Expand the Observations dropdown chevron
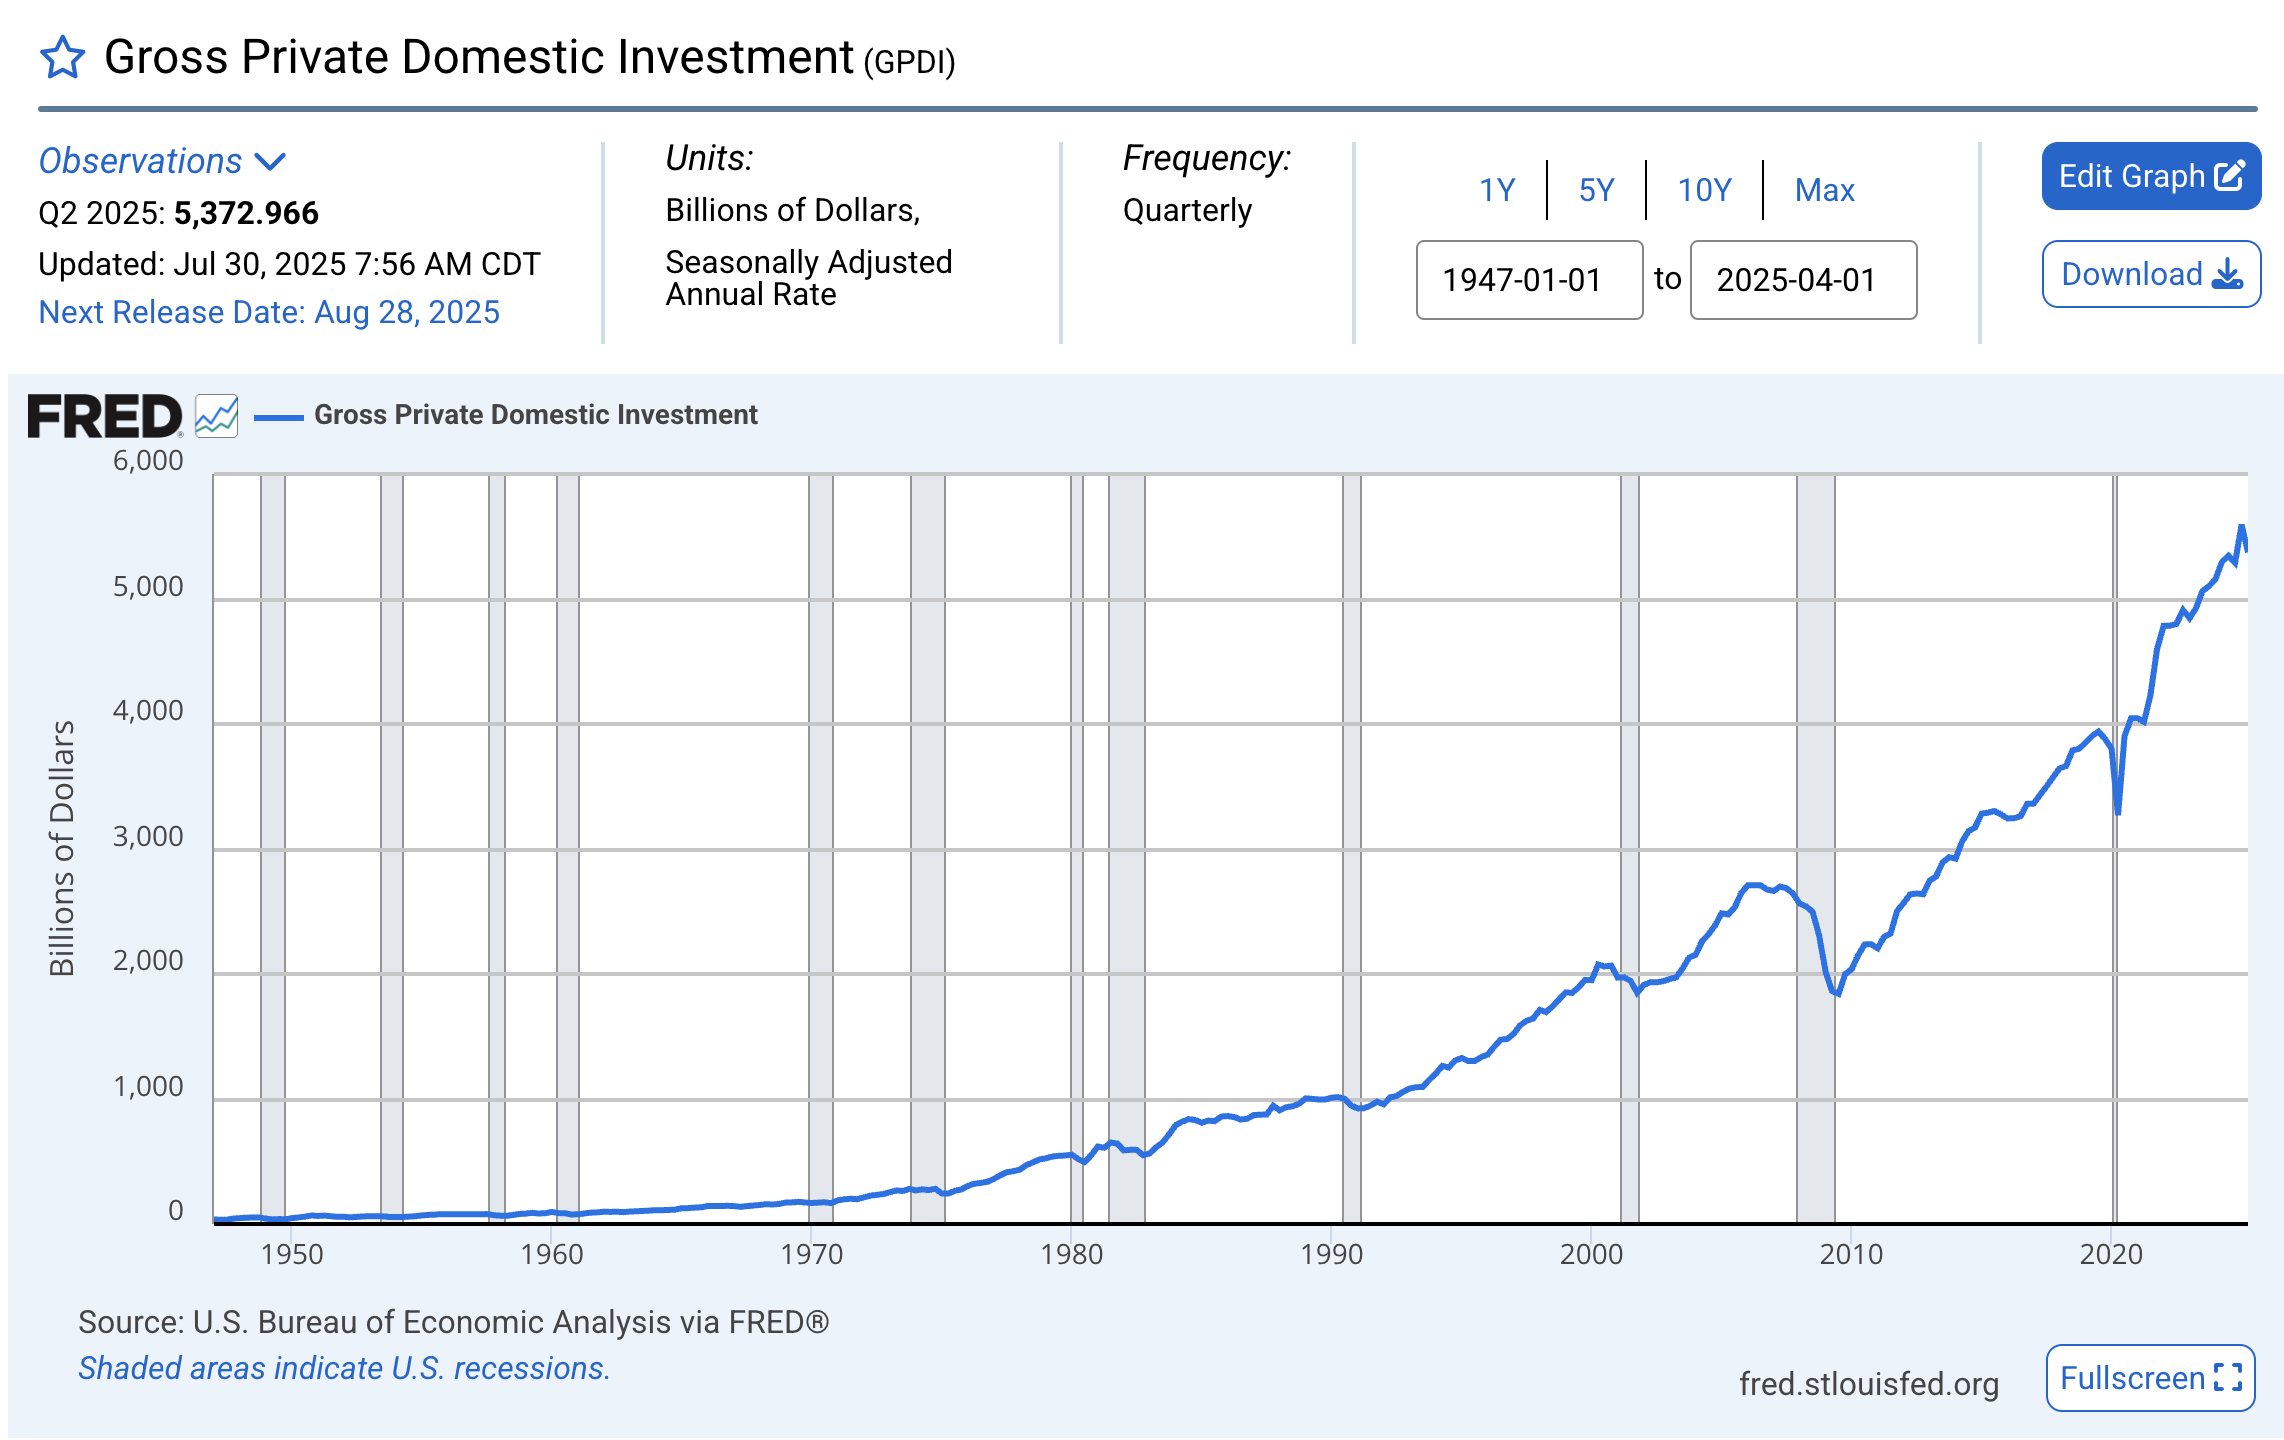 [x=270, y=161]
